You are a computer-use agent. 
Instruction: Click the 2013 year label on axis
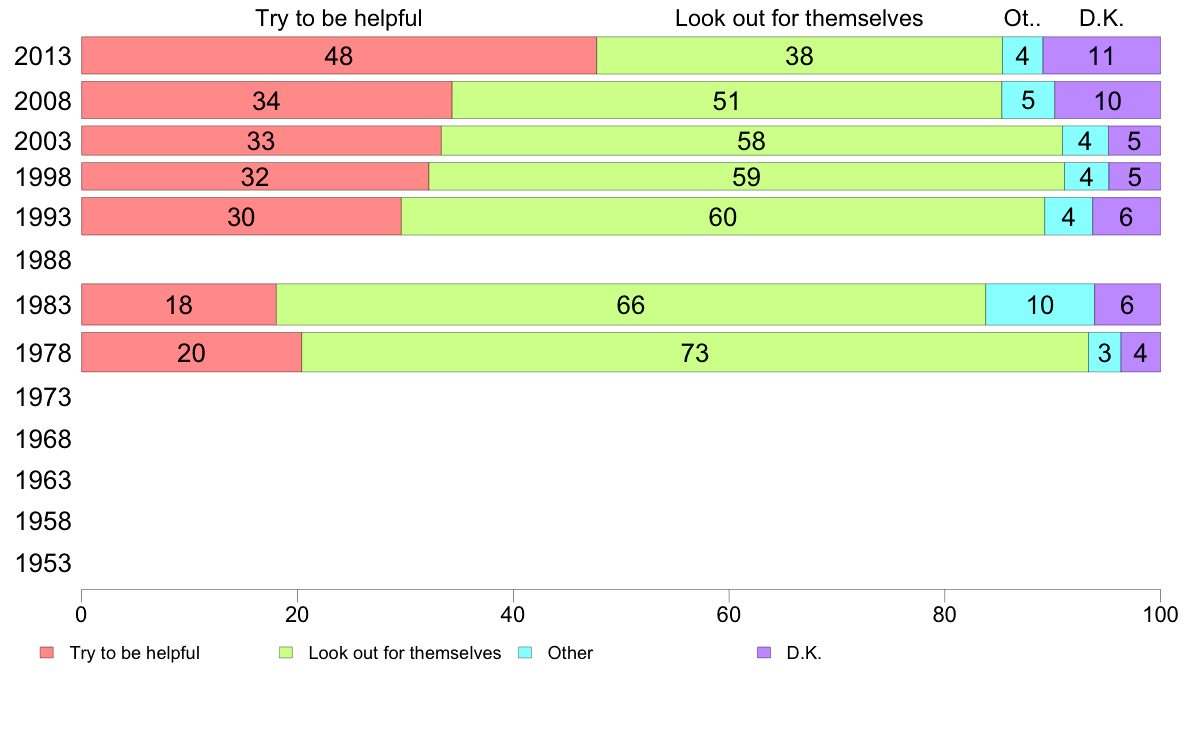pyautogui.click(x=44, y=56)
